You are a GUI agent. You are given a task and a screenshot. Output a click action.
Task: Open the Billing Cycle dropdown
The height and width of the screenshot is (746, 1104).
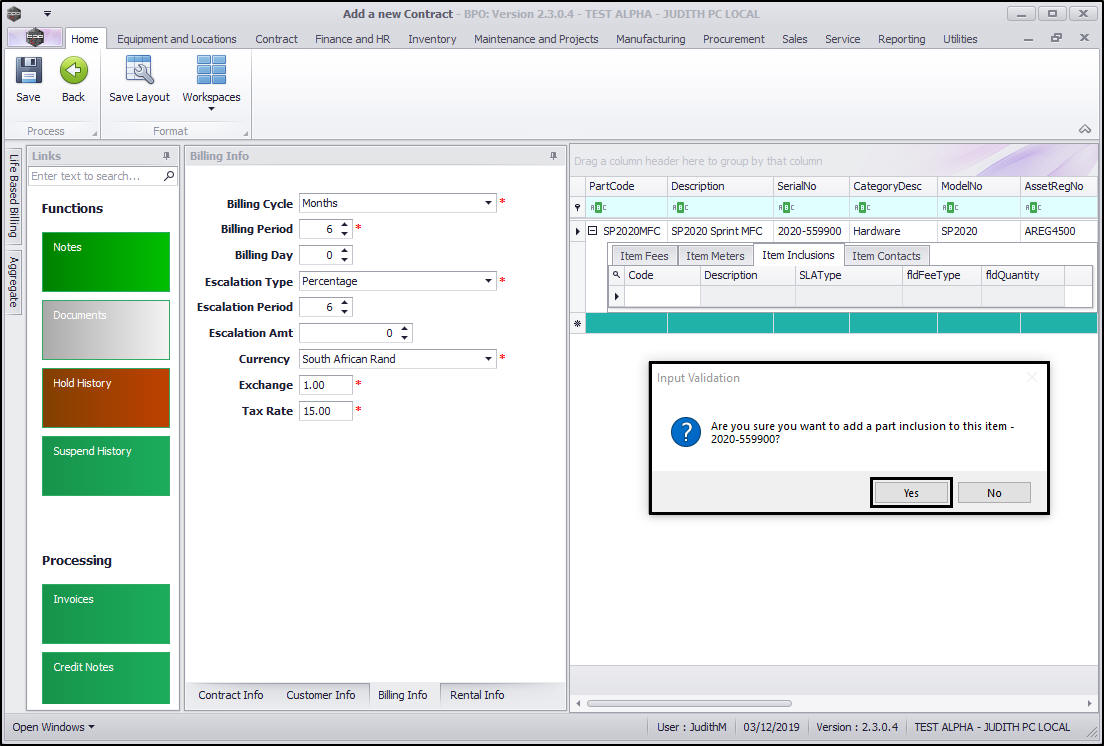[x=489, y=203]
